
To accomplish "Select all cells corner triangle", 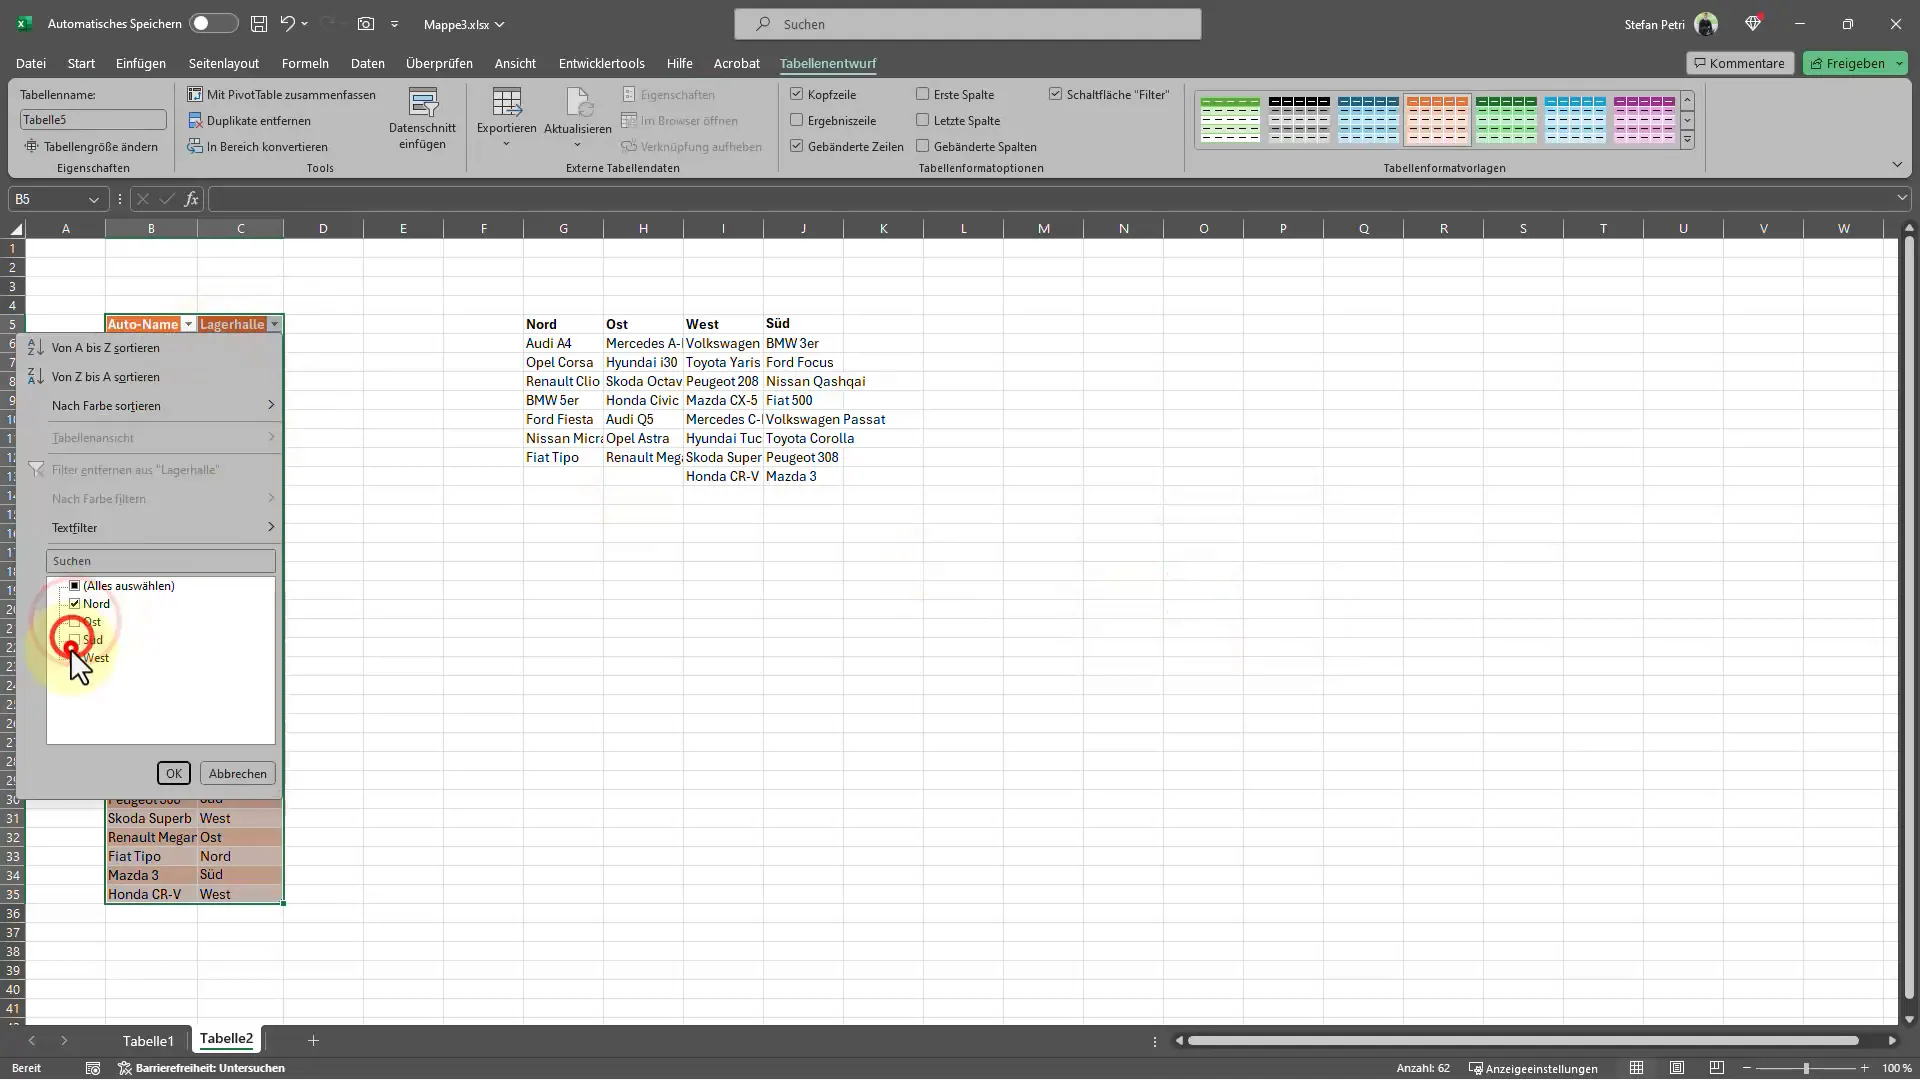I will 16,229.
